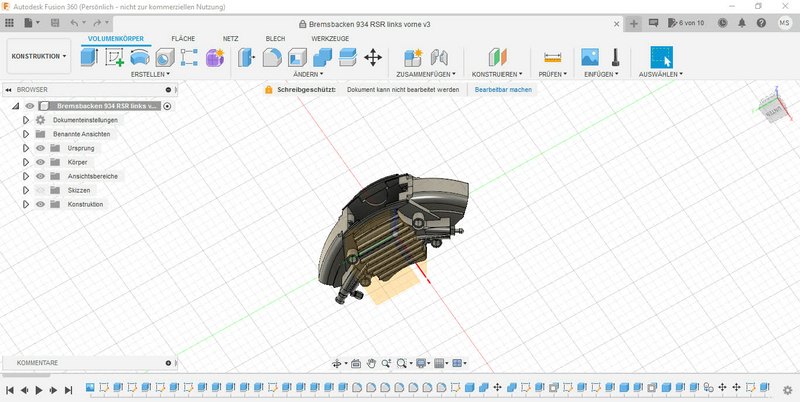This screenshot has width=800, height=402.
Task: Toggle visibility of root Bremsbacken component
Action: 30,106
